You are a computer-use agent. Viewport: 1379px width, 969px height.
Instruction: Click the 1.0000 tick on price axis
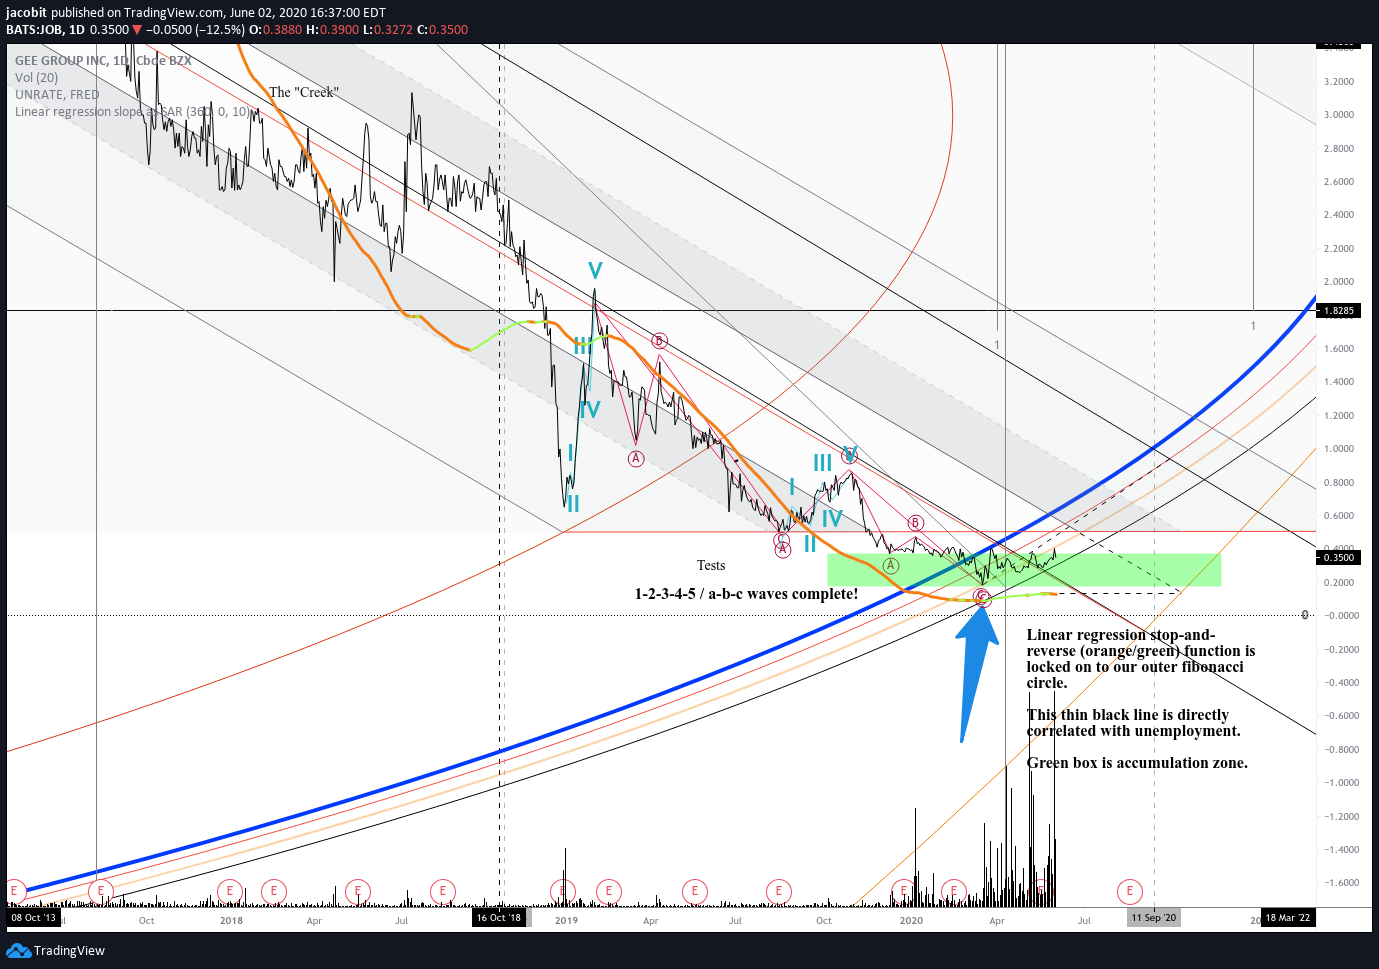point(1339,449)
